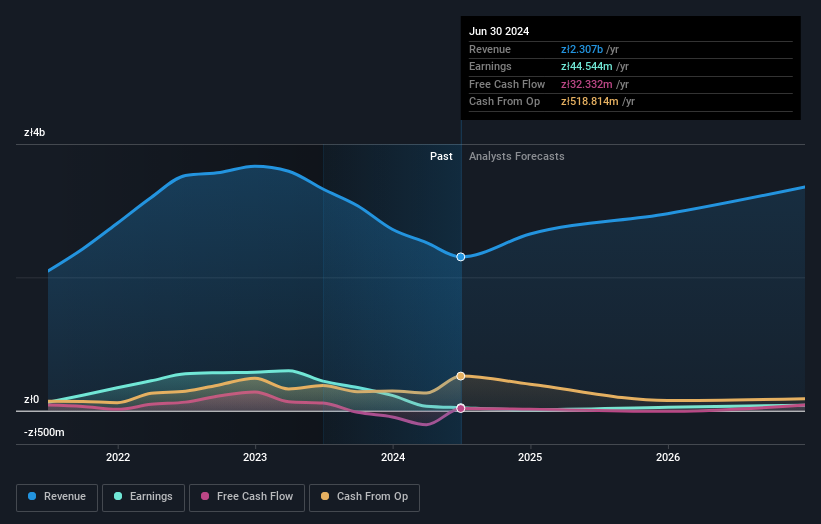Toggle the Free Cash Flow legend series
Viewport: 821px width, 524px height.
(x=247, y=497)
